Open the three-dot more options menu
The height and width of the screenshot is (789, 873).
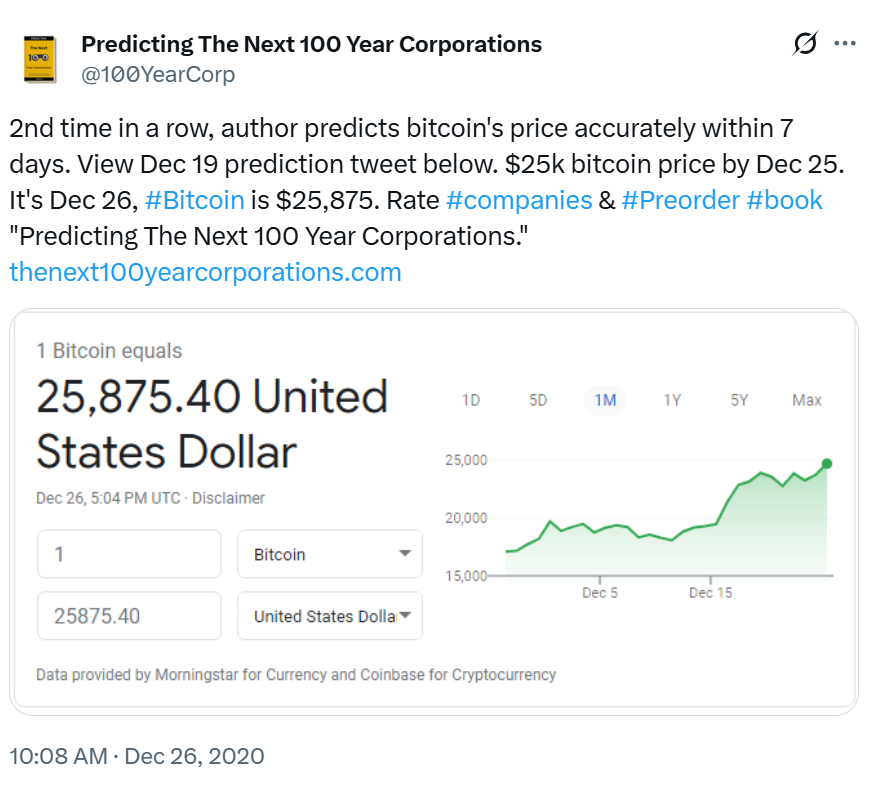pos(846,43)
